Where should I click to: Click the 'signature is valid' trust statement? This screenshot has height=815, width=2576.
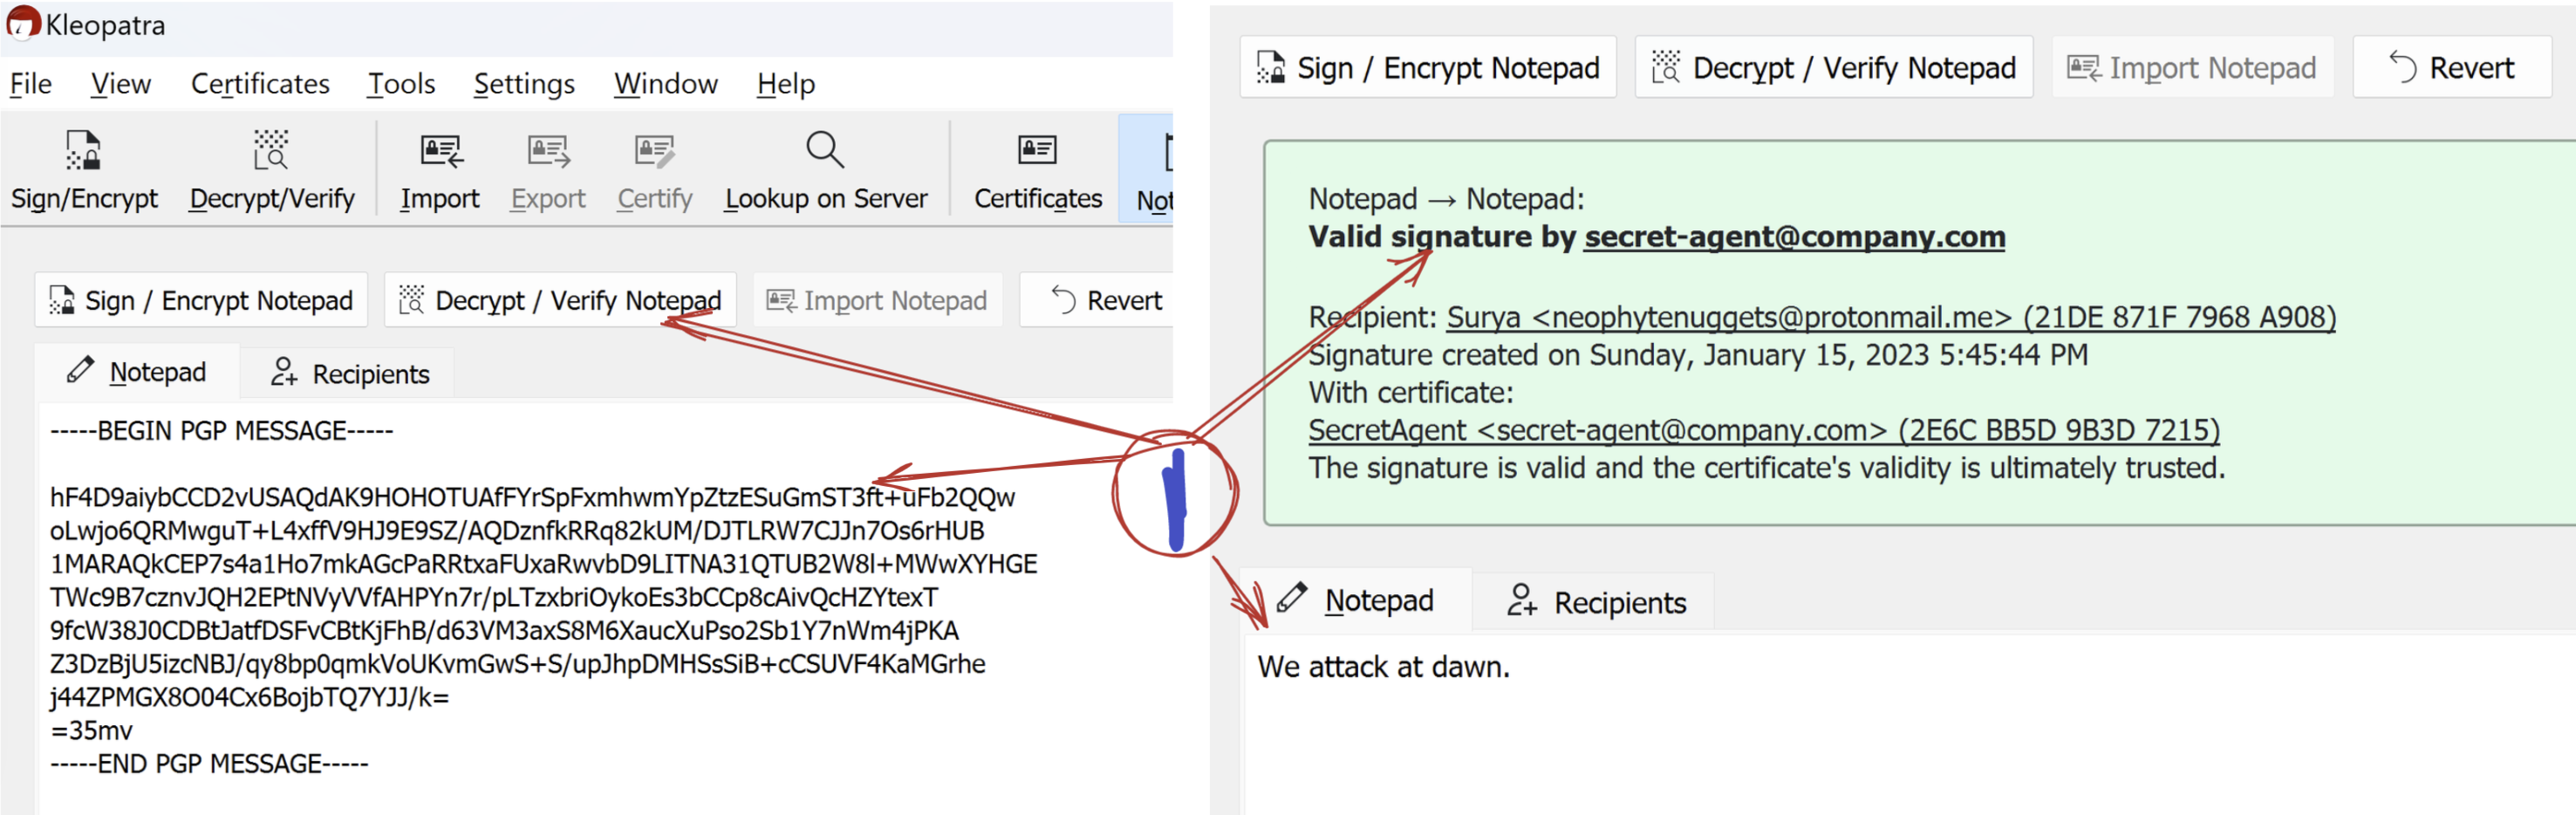1767,468
